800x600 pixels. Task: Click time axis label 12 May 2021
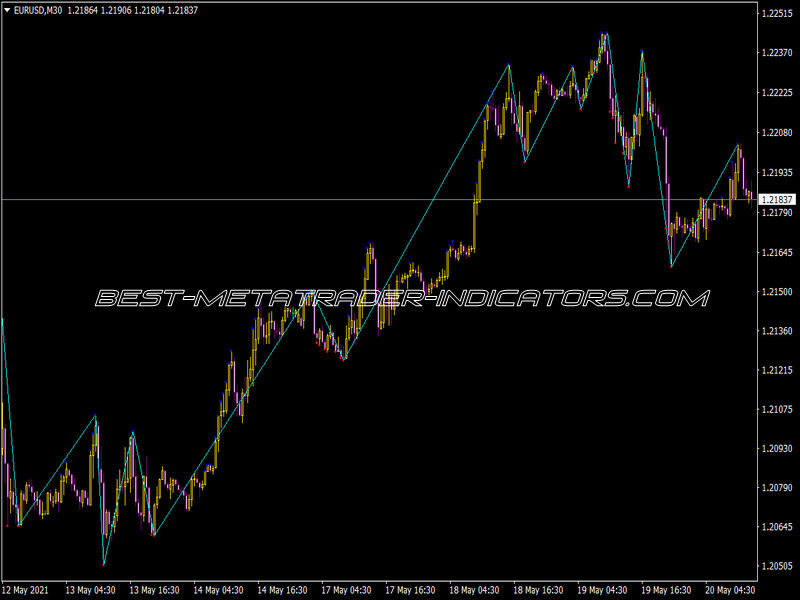click(x=26, y=591)
